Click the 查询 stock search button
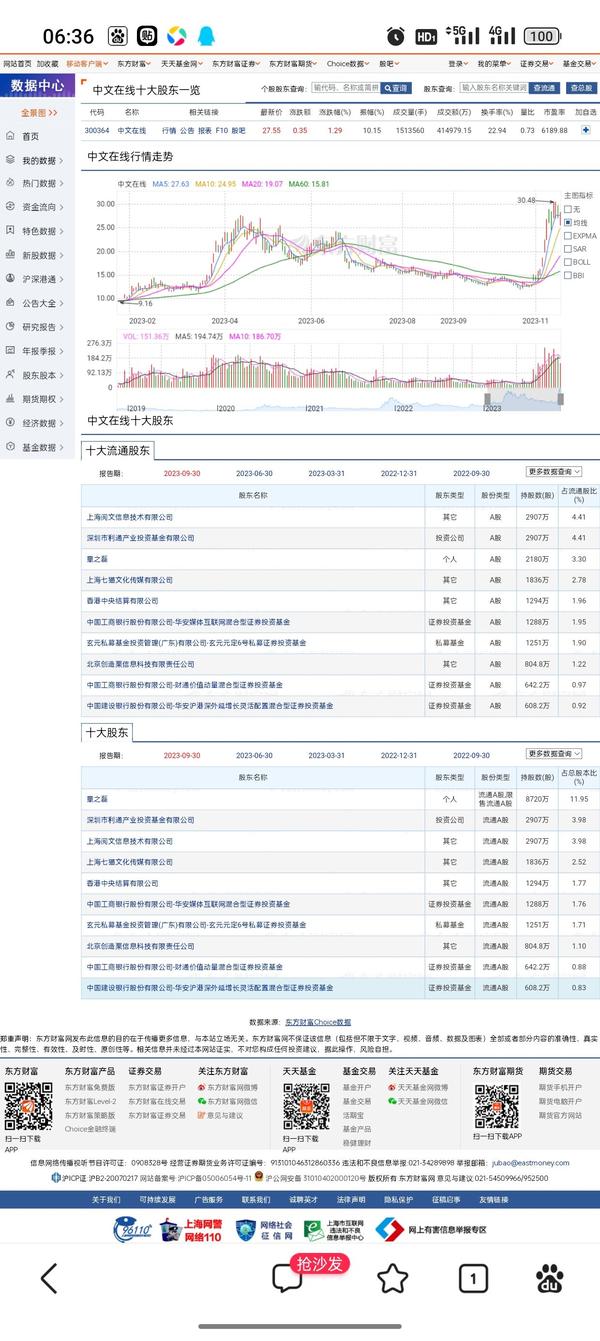This screenshot has height=1341, width=600. pos(396,88)
